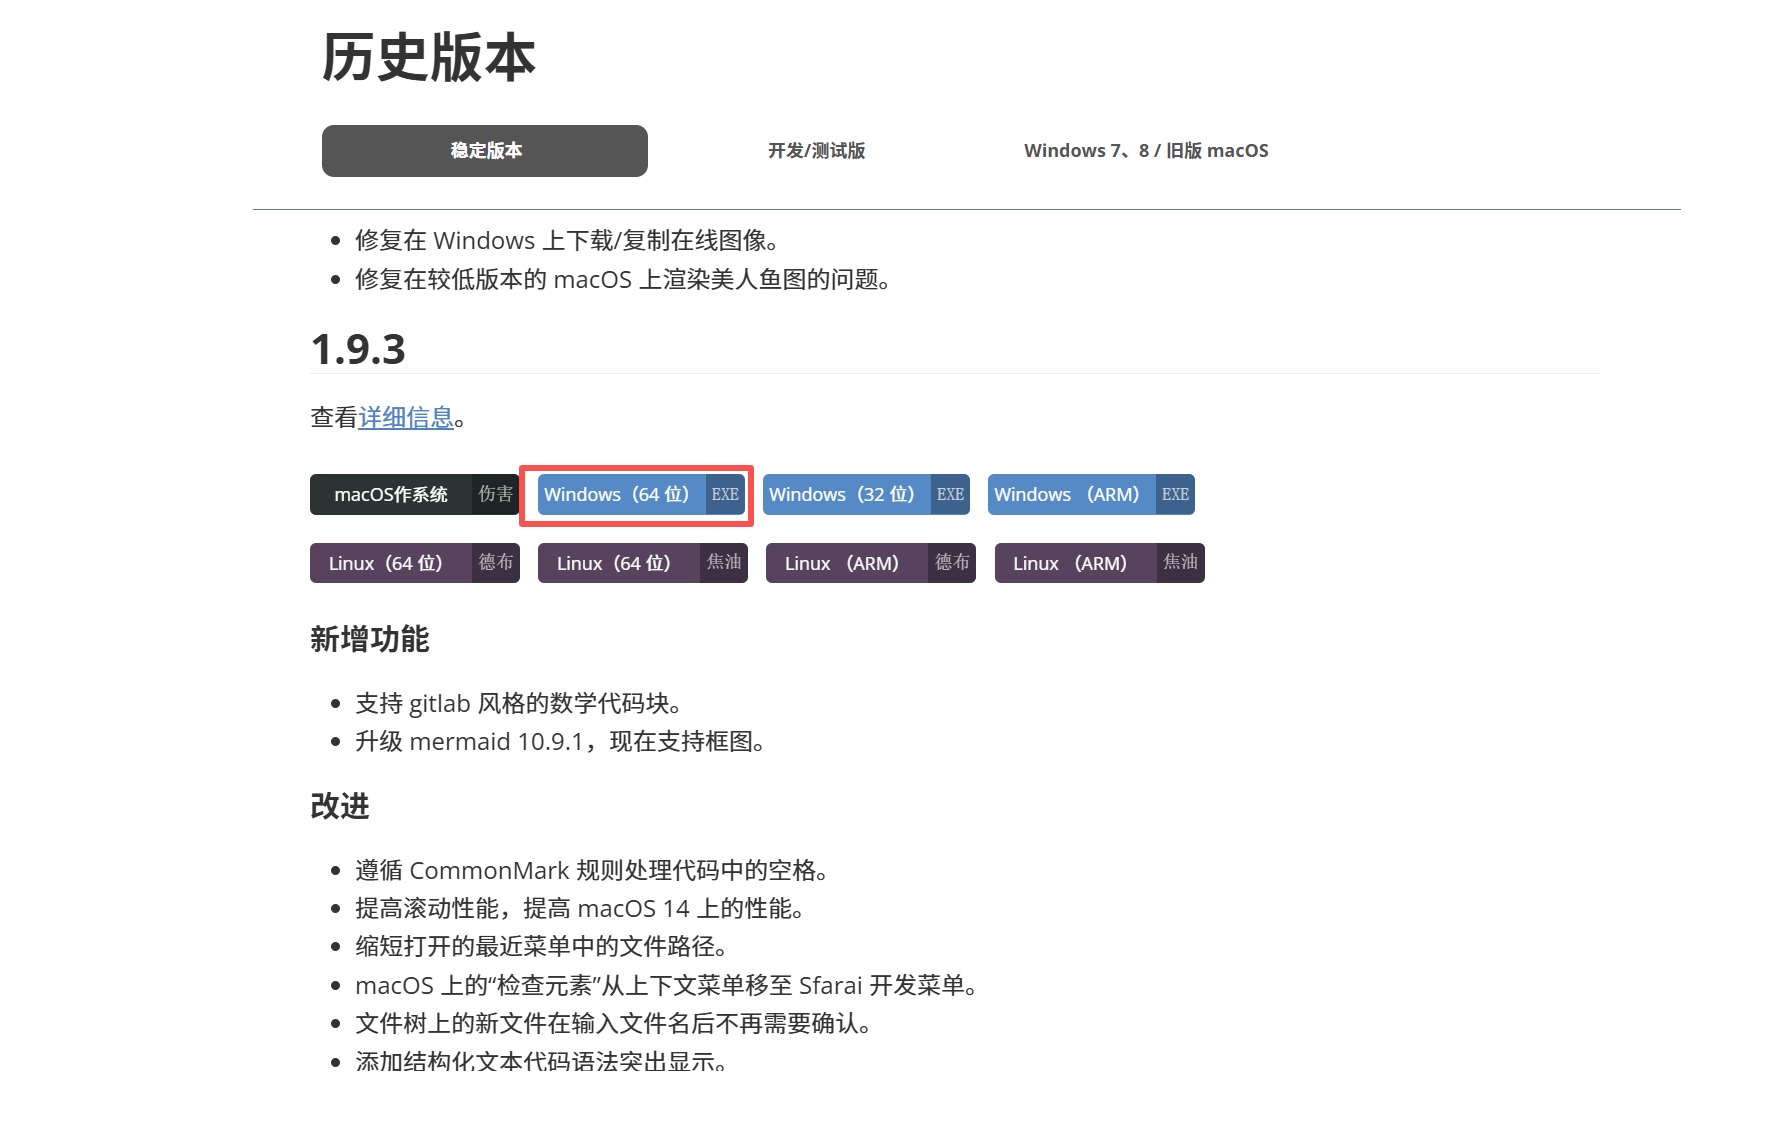The image size is (1773, 1131).
Task: Click the line 支持 gitlab 风格的数学代码块
Action: 518,703
